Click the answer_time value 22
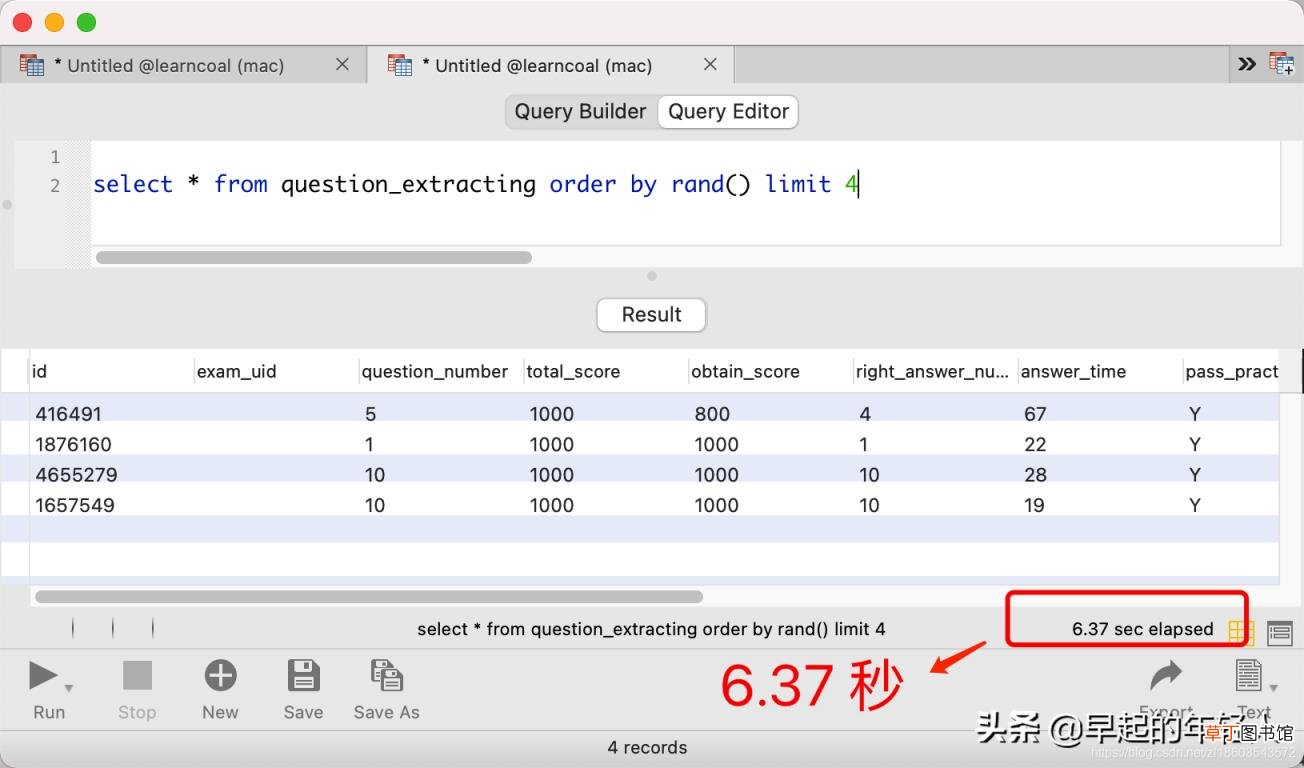The height and width of the screenshot is (768, 1304). (1035, 444)
